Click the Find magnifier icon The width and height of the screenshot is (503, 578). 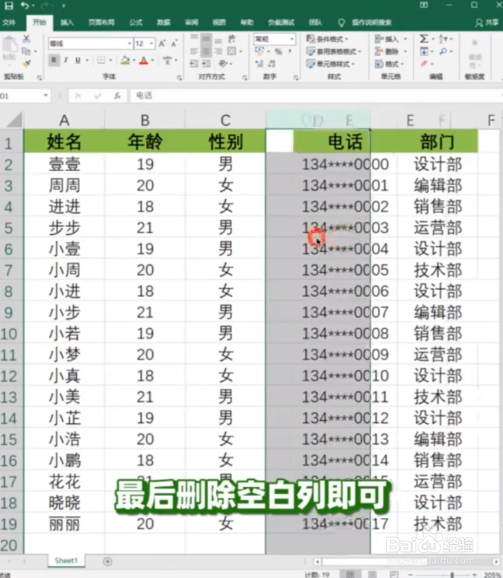(443, 51)
